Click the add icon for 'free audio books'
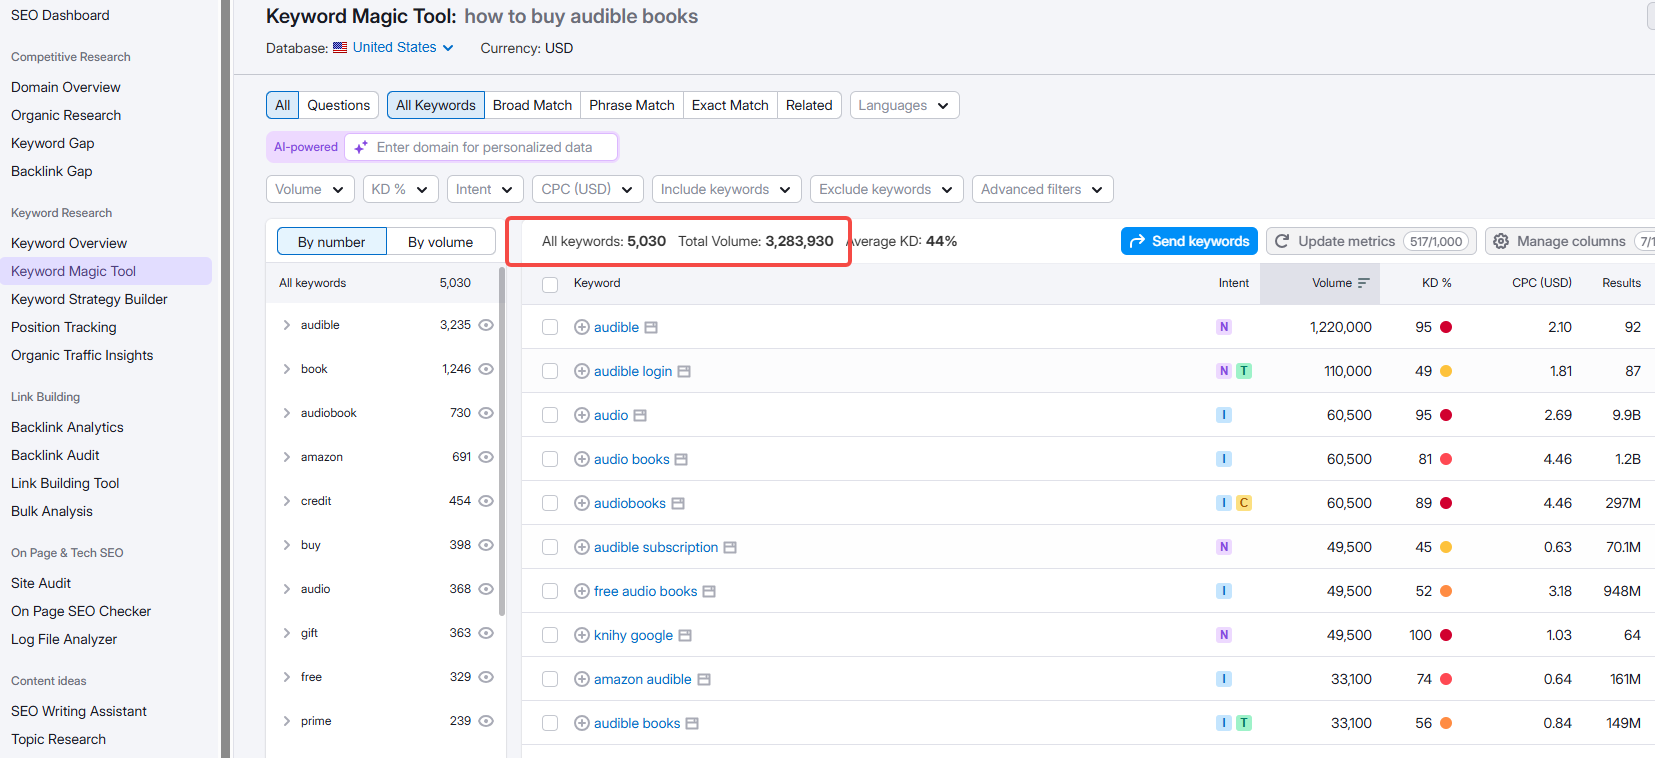The image size is (1655, 758). (581, 591)
